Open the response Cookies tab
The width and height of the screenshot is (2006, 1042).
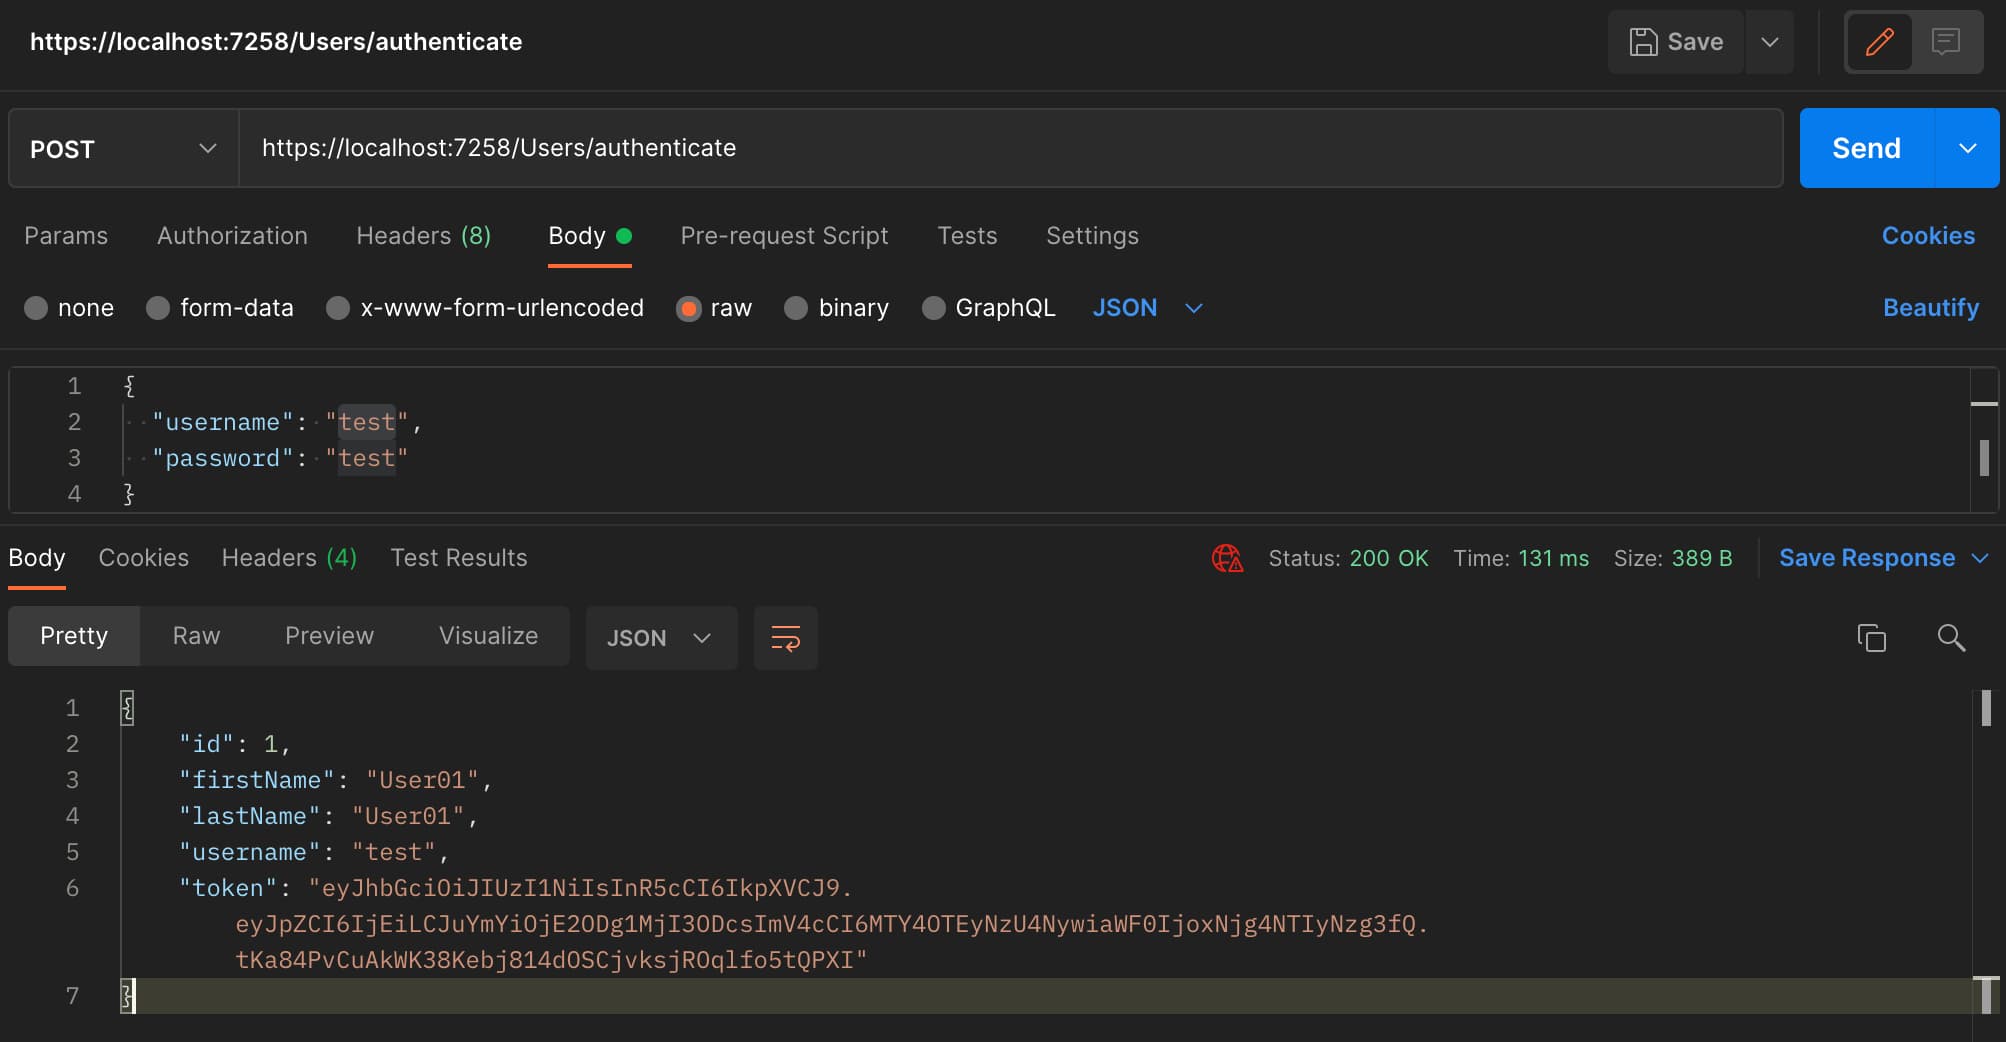[144, 558]
